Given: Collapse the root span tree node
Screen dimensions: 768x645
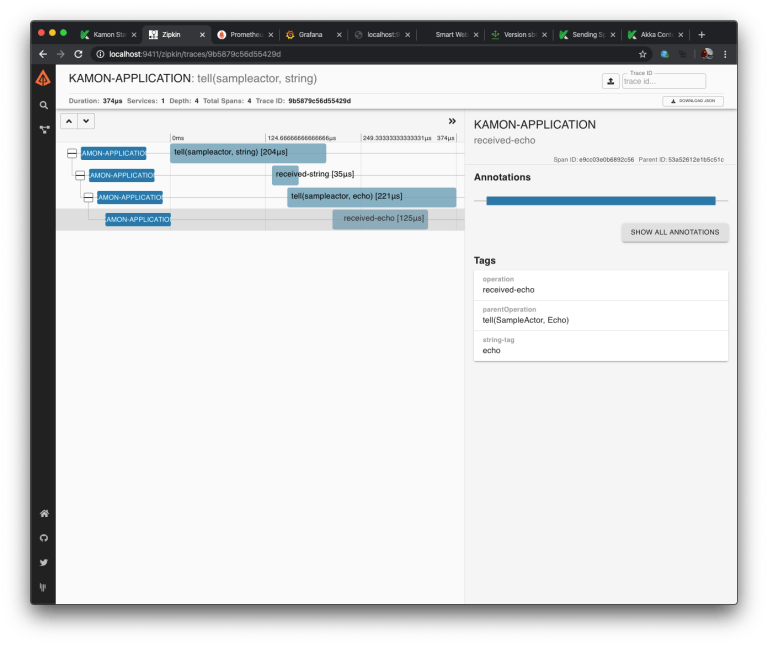Looking at the screenshot, I should (x=72, y=153).
